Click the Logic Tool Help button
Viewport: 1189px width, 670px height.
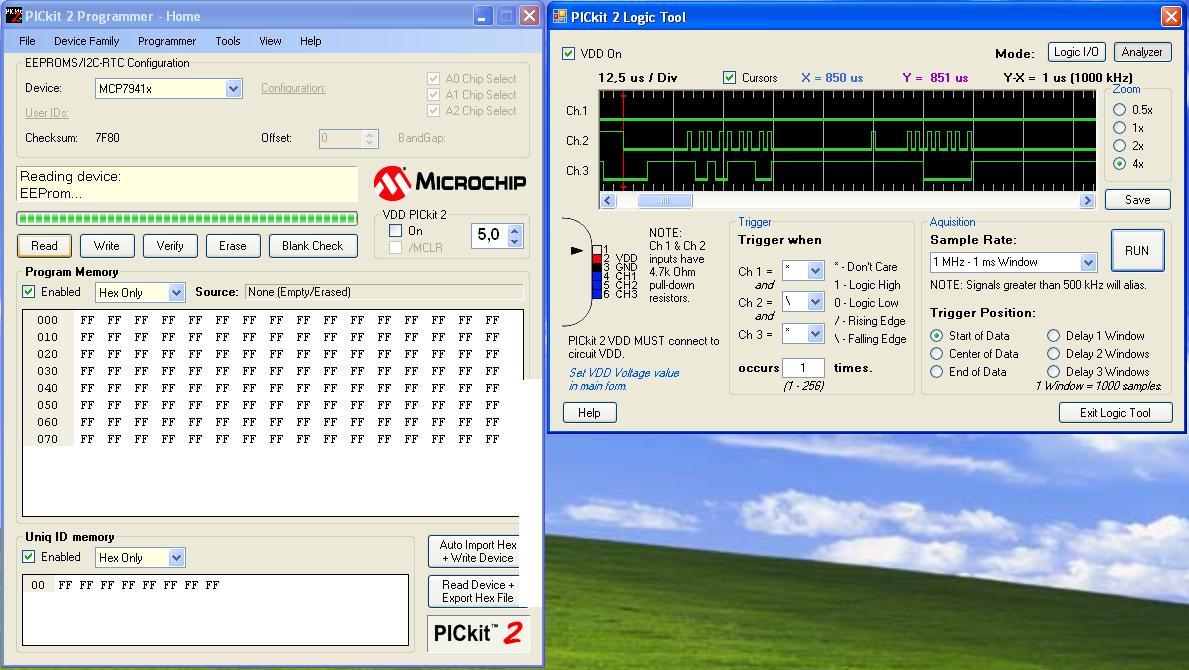pos(589,412)
